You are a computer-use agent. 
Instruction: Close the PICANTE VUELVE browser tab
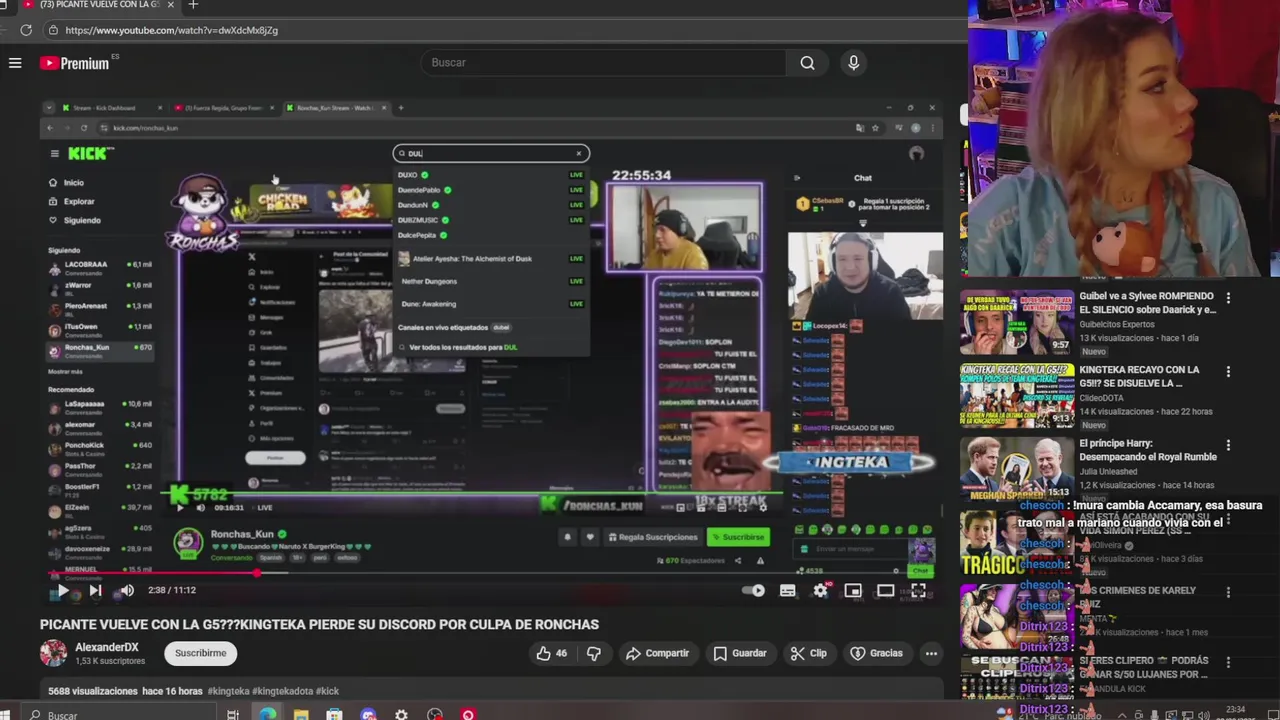coord(170,5)
